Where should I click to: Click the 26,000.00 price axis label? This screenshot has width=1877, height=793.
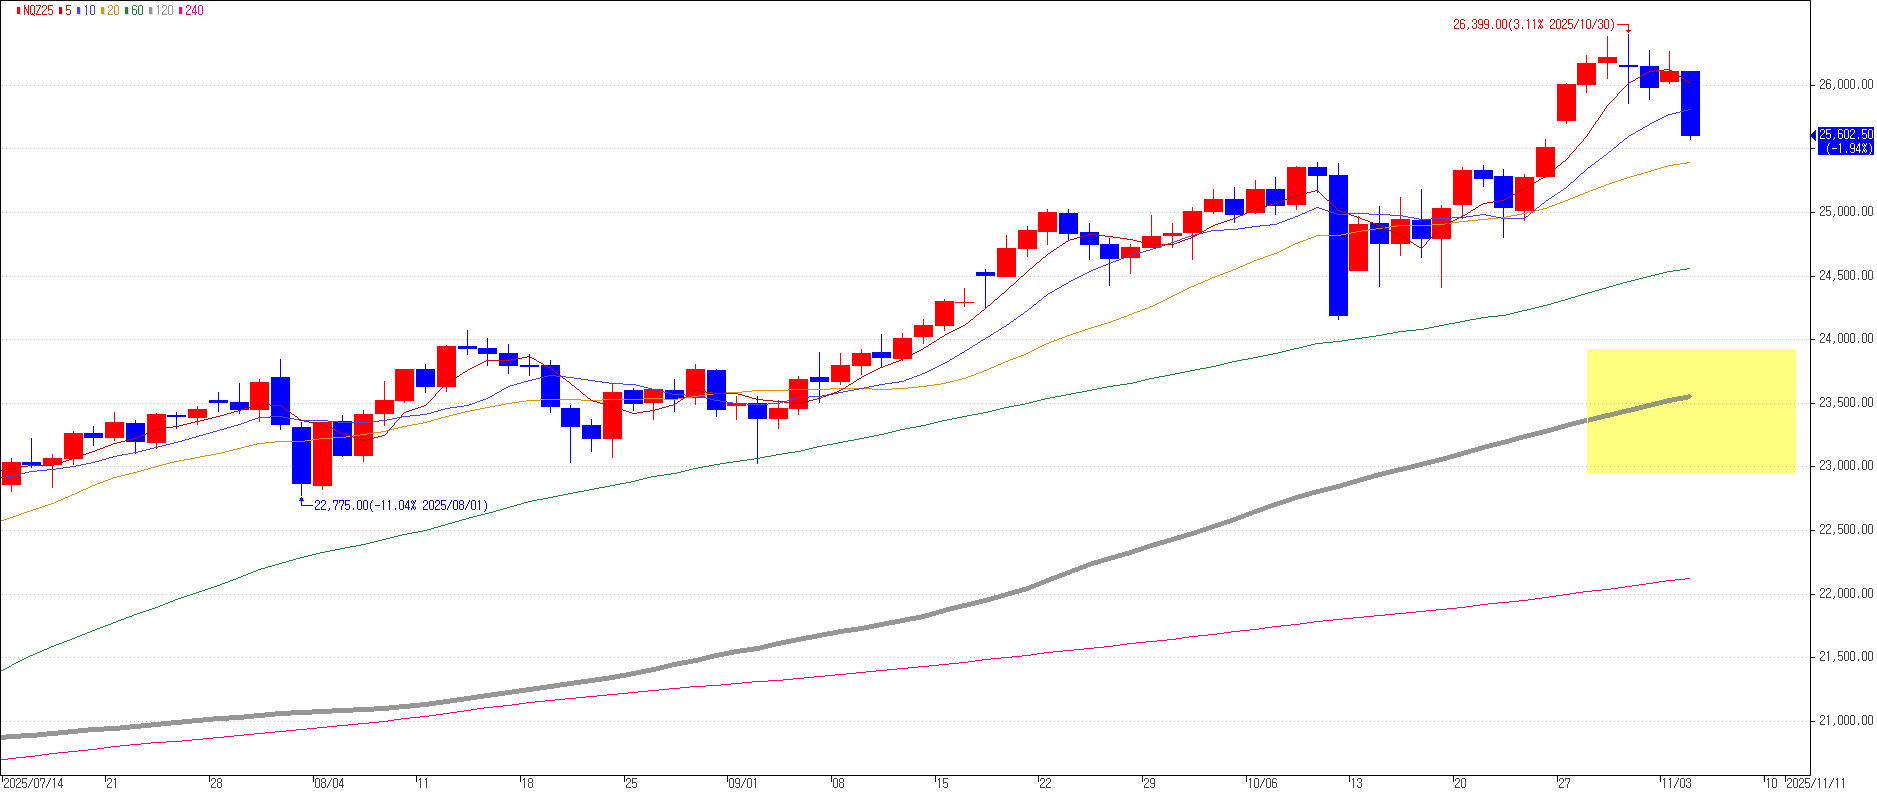[1847, 85]
